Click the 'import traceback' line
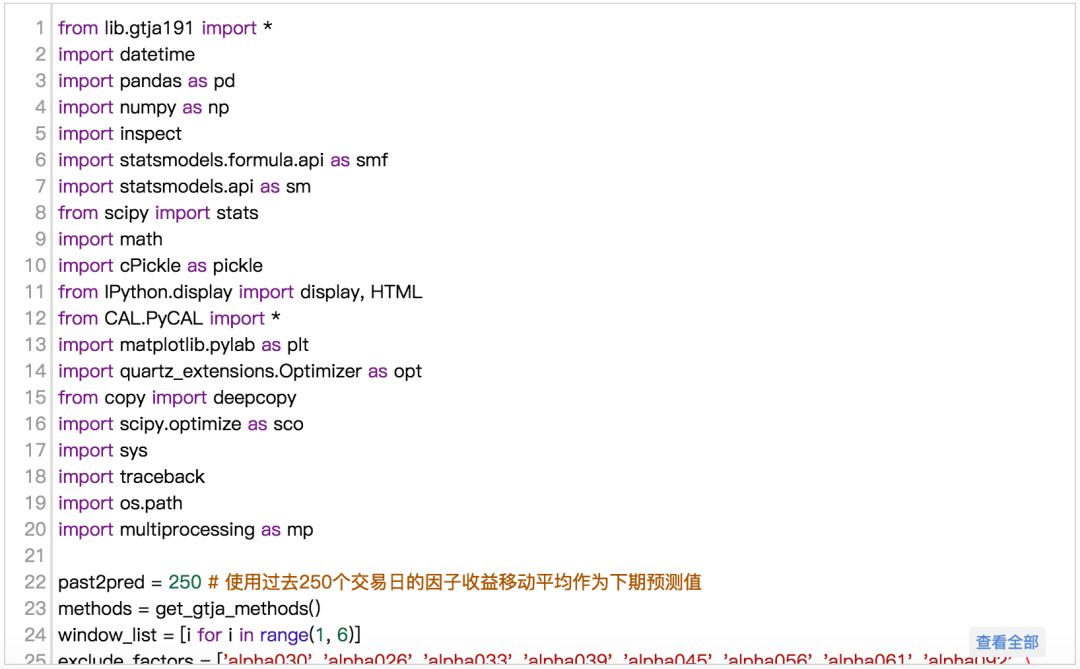Viewport: 1080px width, 669px height. [131, 477]
